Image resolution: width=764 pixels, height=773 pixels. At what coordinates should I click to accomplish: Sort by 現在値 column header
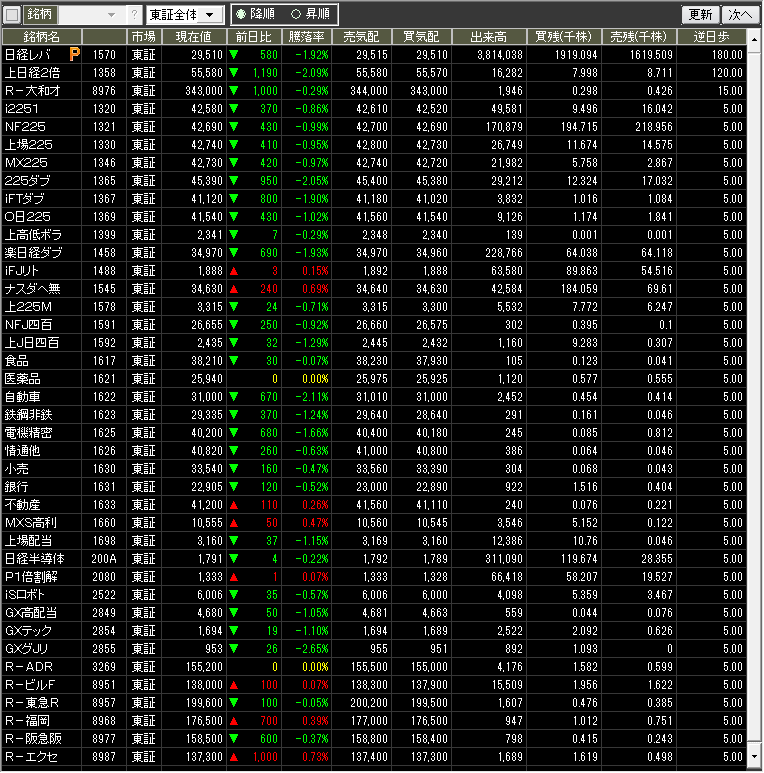point(194,36)
